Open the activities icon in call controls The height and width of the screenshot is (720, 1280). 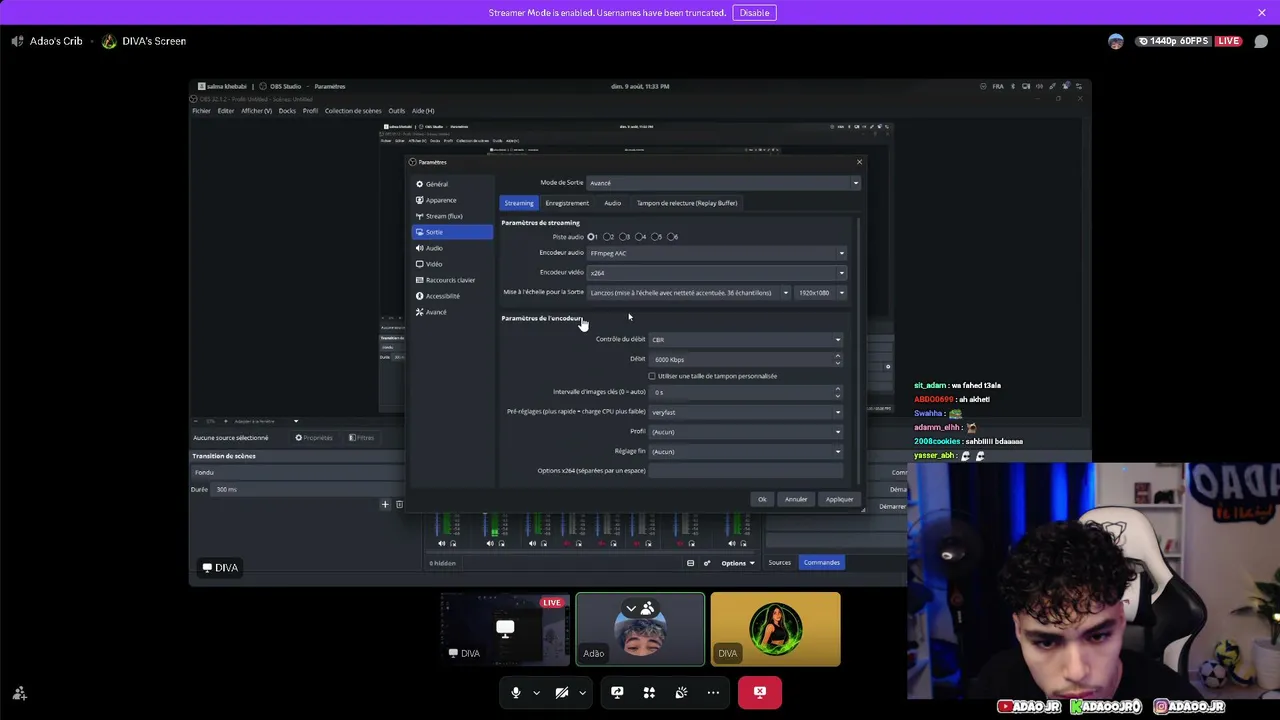(x=649, y=692)
